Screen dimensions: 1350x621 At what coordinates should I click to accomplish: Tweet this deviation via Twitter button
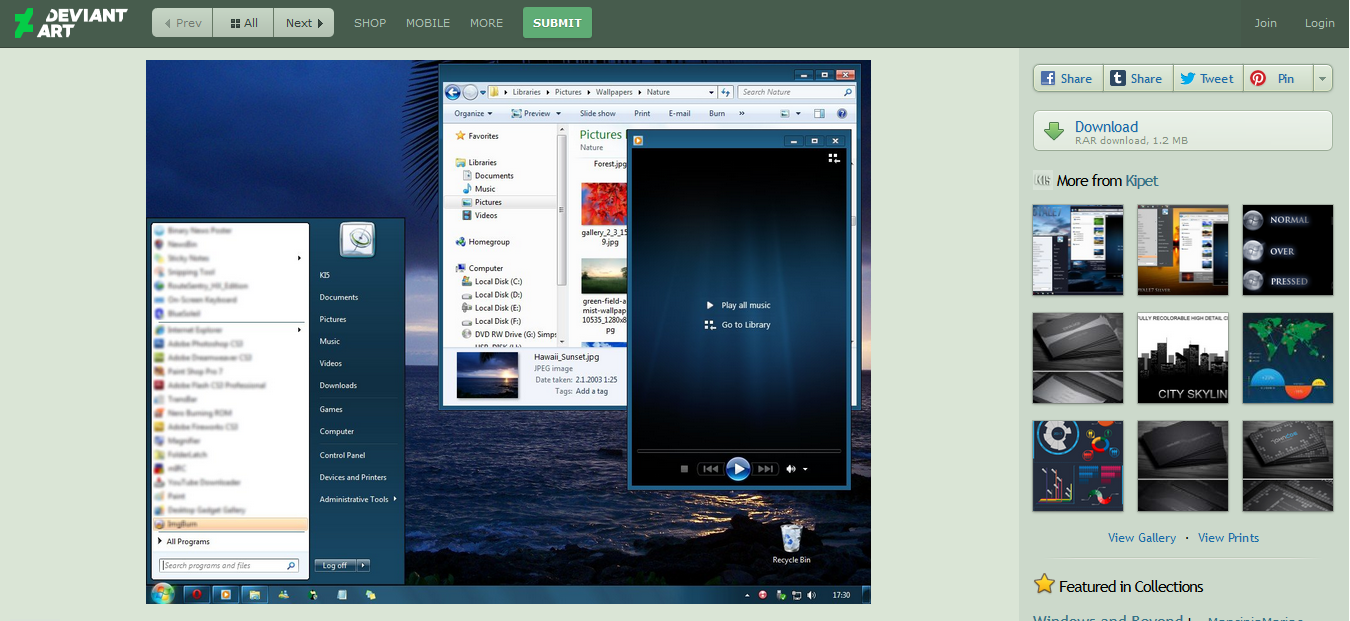(1207, 79)
